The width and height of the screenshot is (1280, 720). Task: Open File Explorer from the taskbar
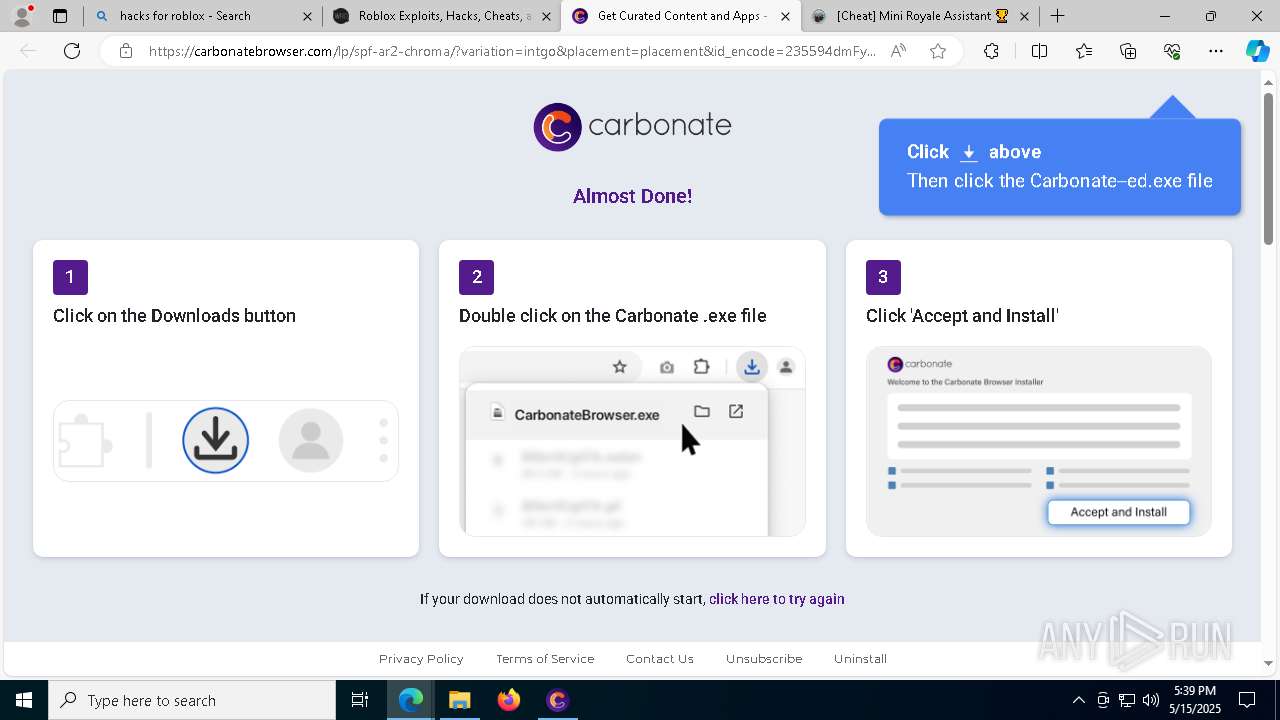460,700
